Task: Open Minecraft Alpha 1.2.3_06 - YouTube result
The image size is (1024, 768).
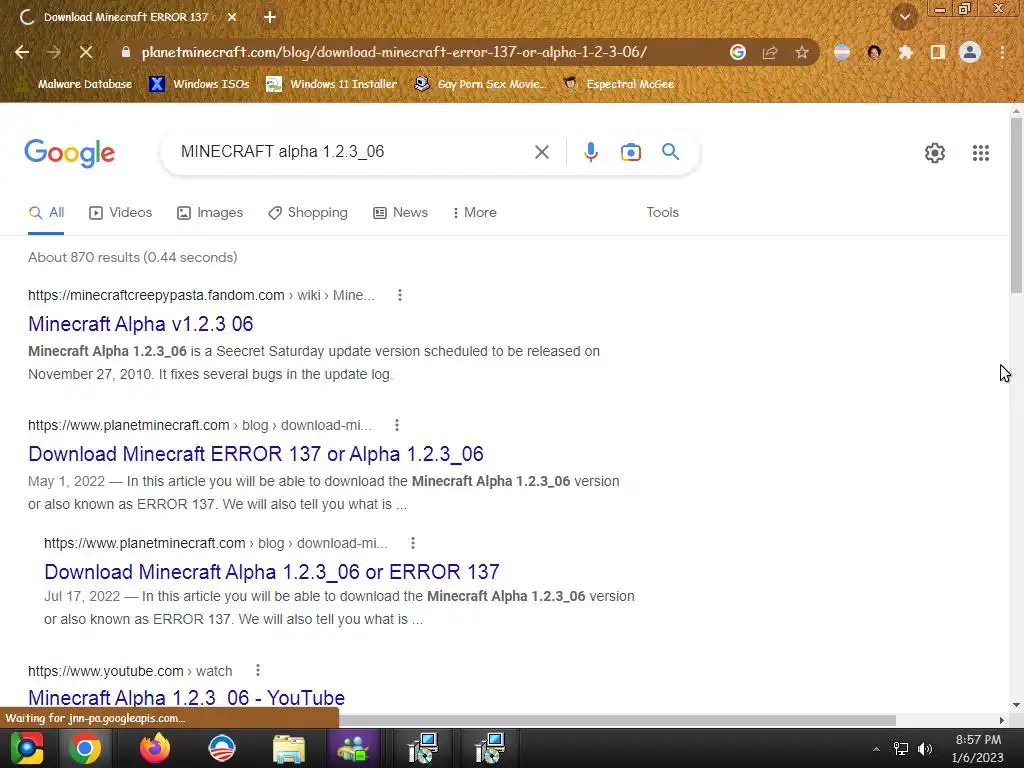Action: 186,697
